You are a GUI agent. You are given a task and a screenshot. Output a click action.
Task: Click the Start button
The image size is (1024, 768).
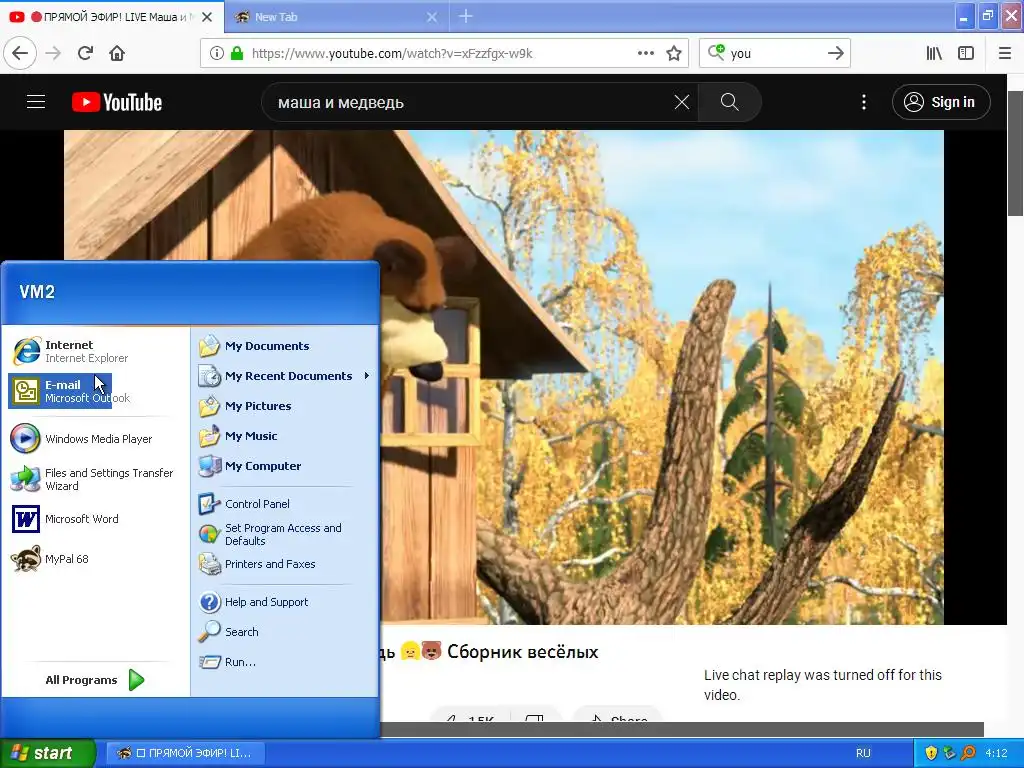click(x=47, y=753)
